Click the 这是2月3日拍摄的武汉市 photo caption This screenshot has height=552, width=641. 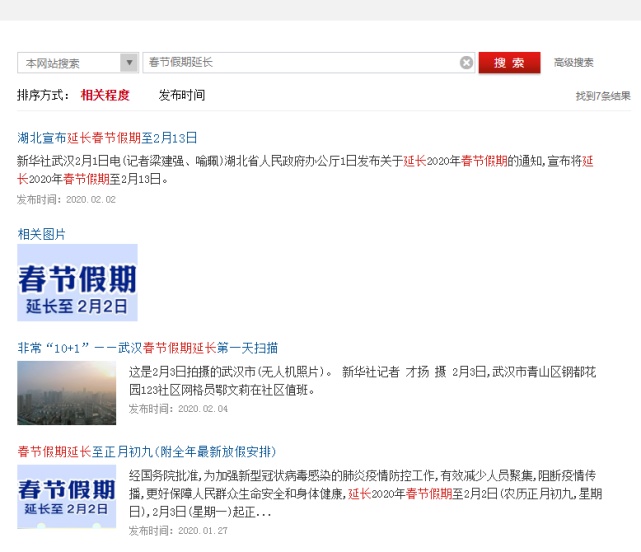point(370,381)
